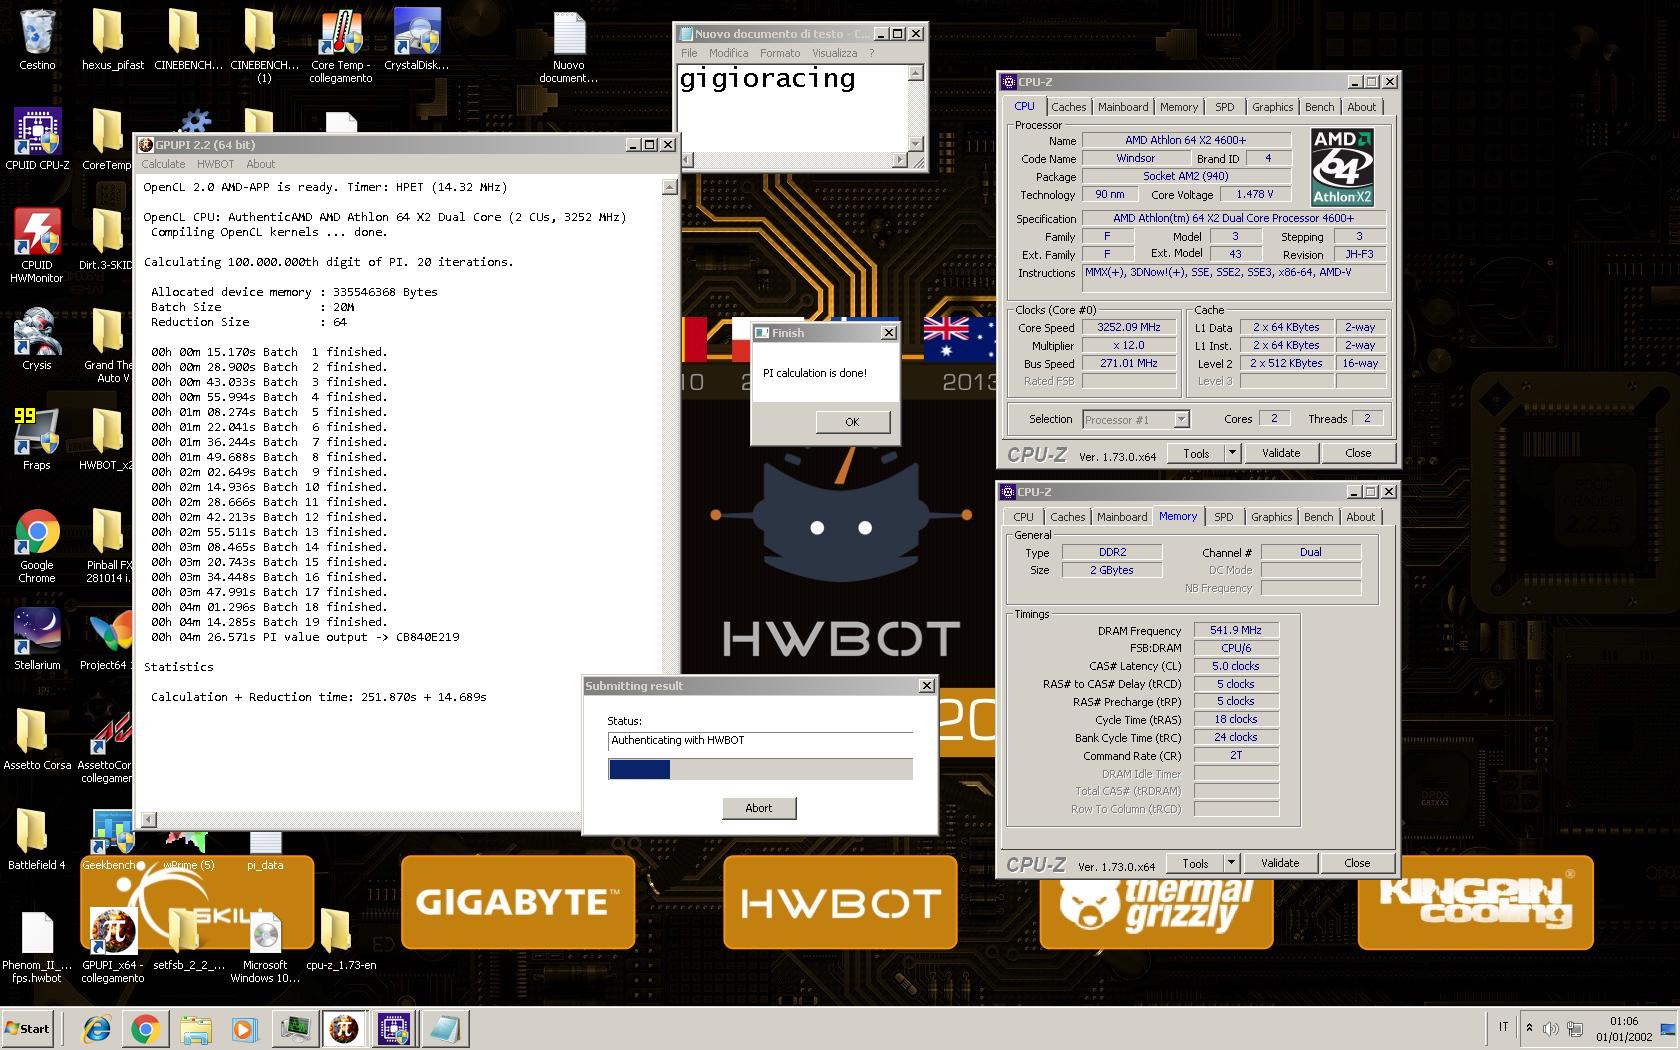The height and width of the screenshot is (1050, 1680).
Task: Switch to the CPU-Z taskbar button
Action: (x=394, y=1028)
